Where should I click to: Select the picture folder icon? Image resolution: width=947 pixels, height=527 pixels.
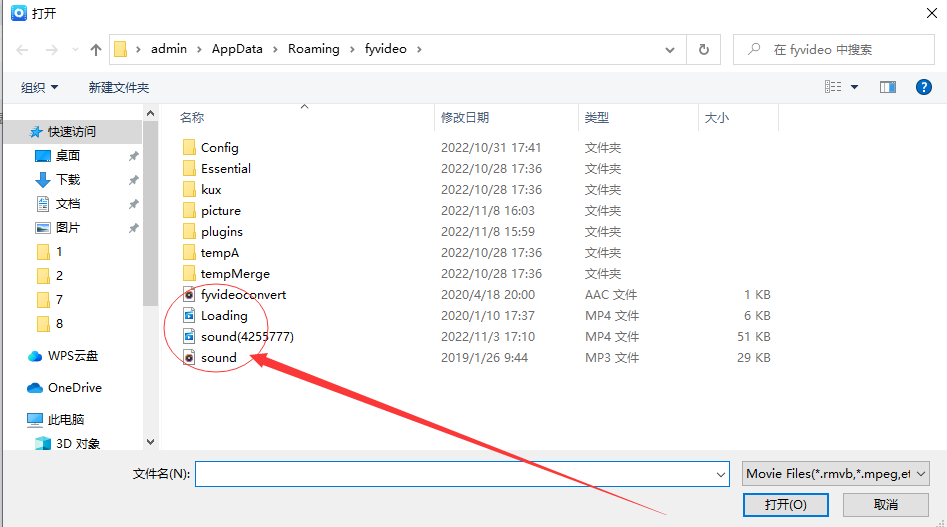pos(189,211)
